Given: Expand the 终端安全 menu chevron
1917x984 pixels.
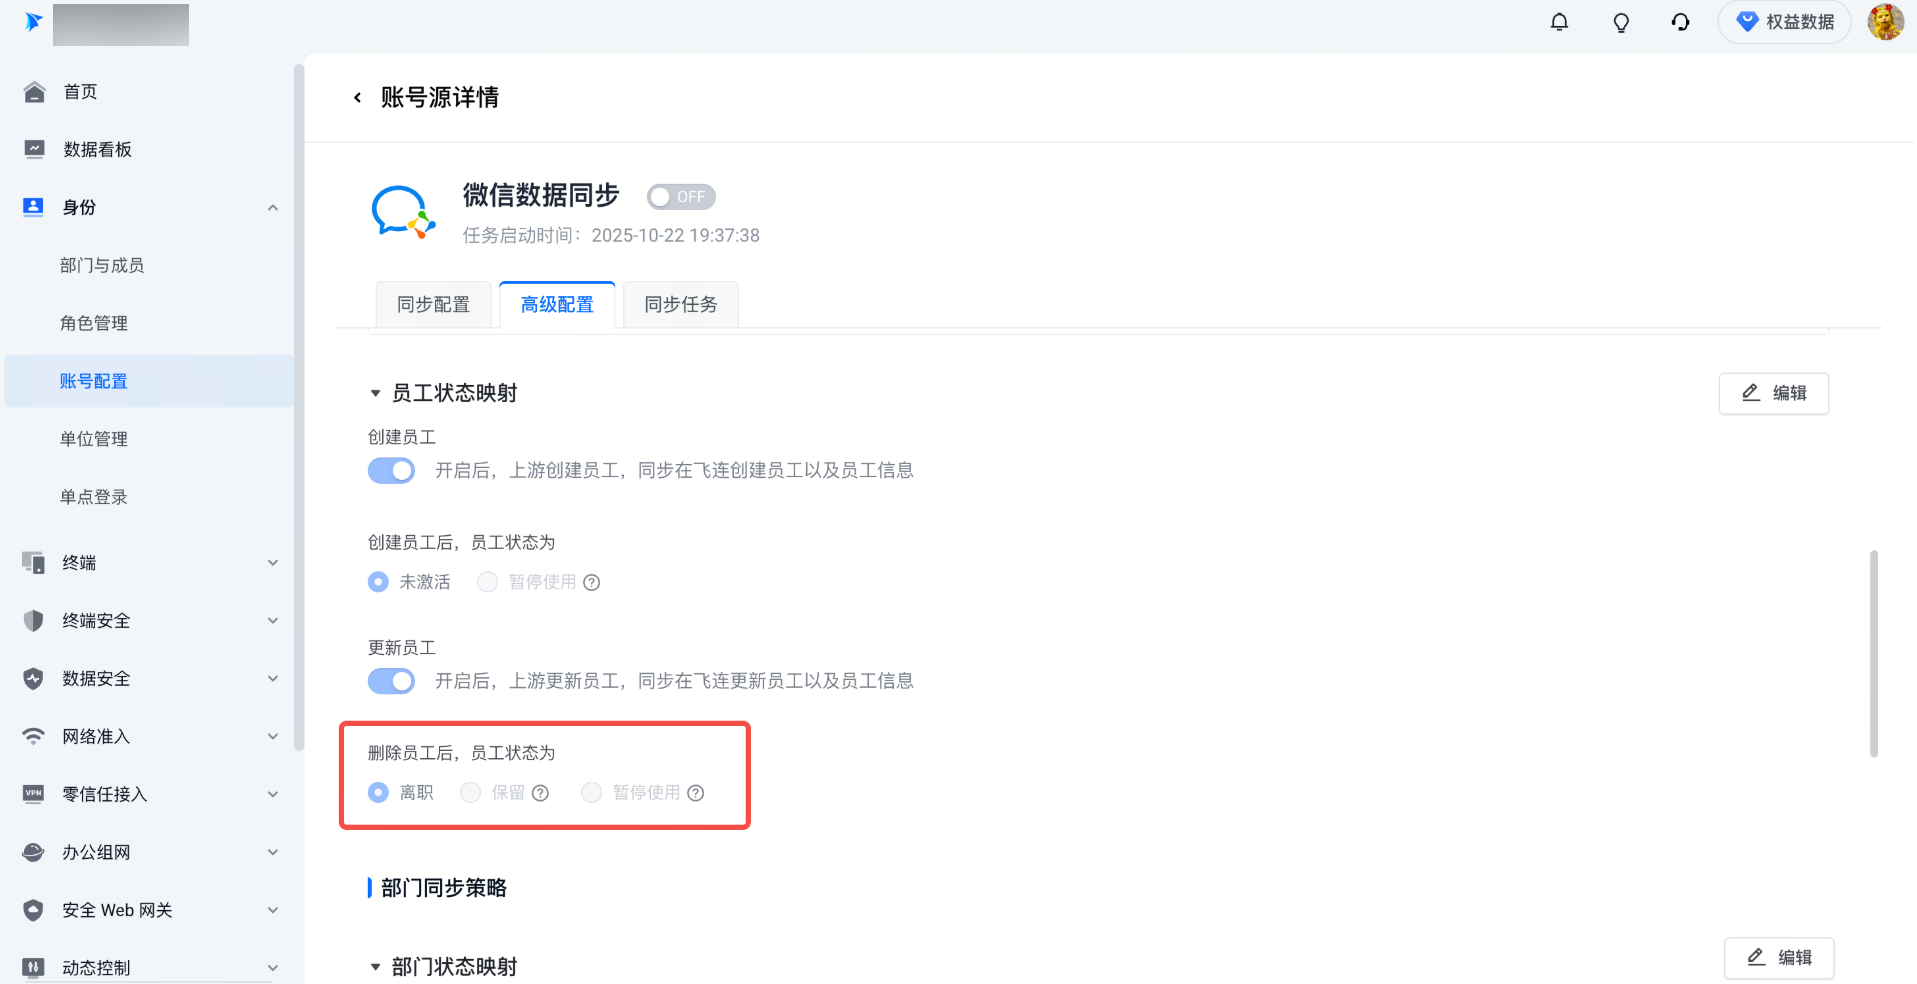Looking at the screenshot, I should (273, 621).
